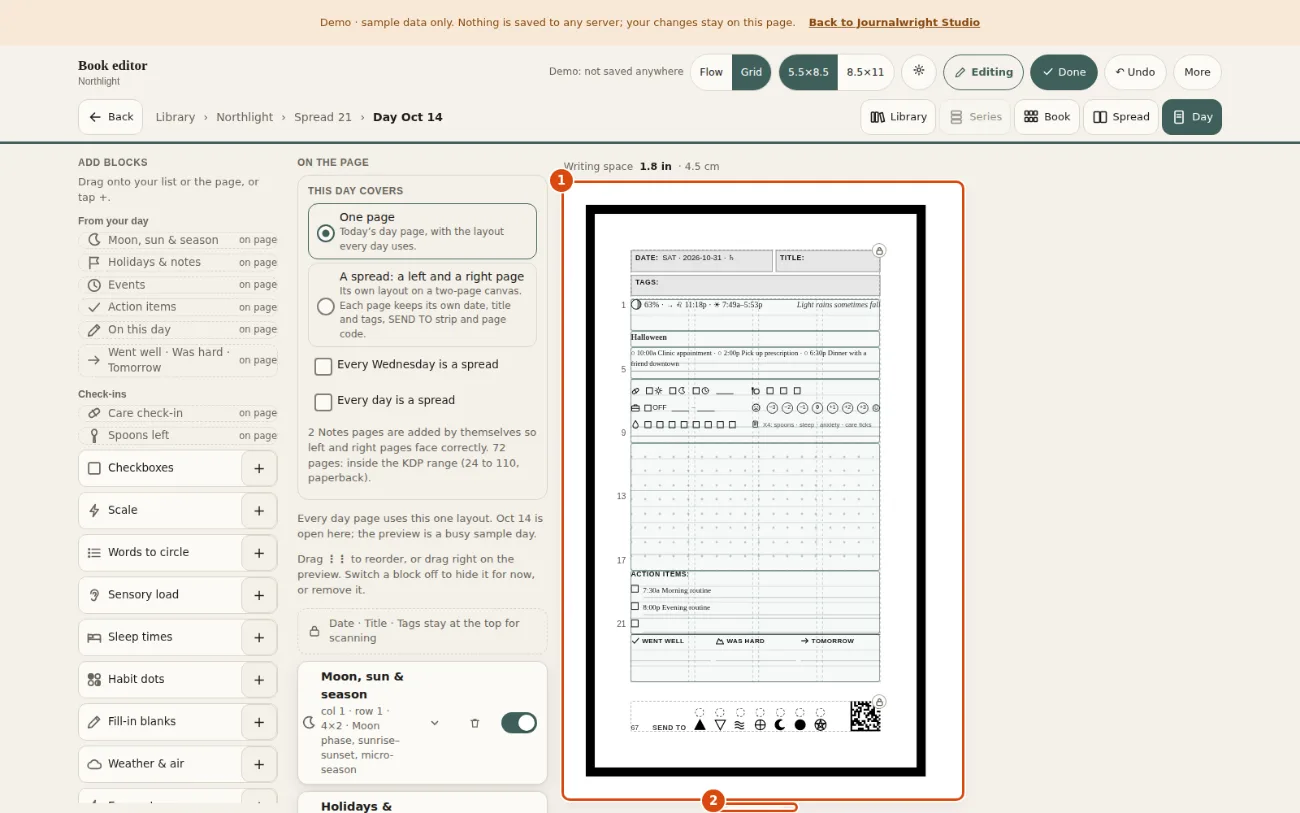Click the flag icon next to Holidays & notes
The height and width of the screenshot is (813, 1300).
[94, 262]
